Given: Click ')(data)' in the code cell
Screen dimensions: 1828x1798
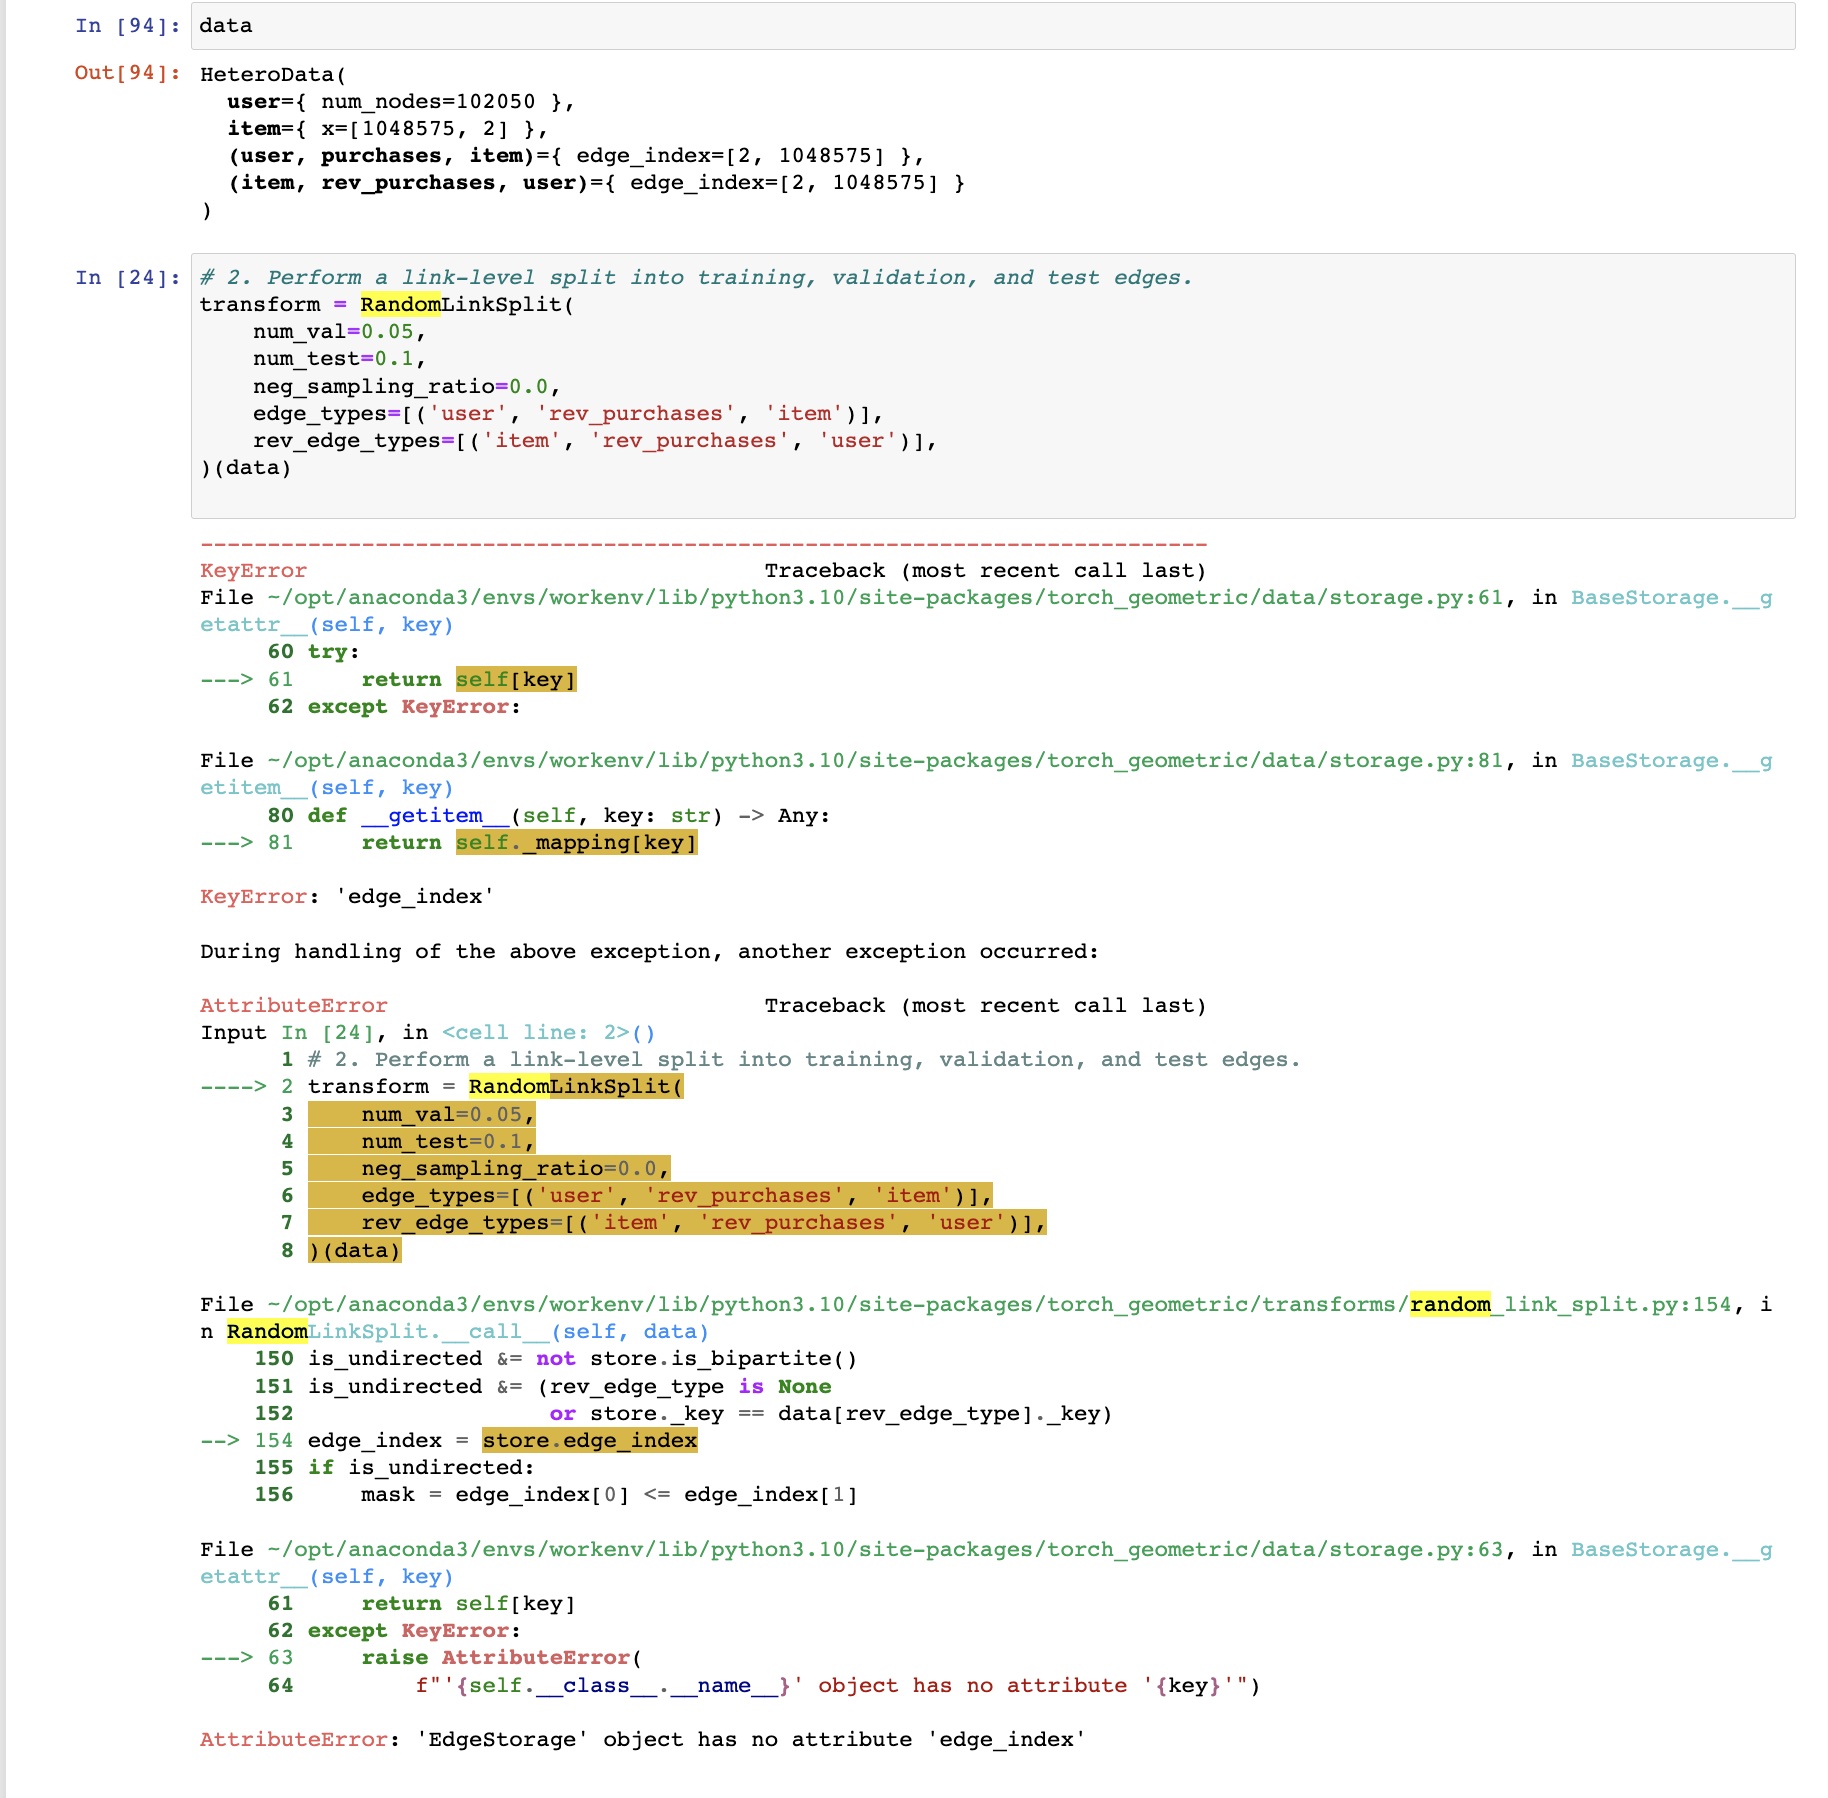Looking at the screenshot, I should click(246, 467).
